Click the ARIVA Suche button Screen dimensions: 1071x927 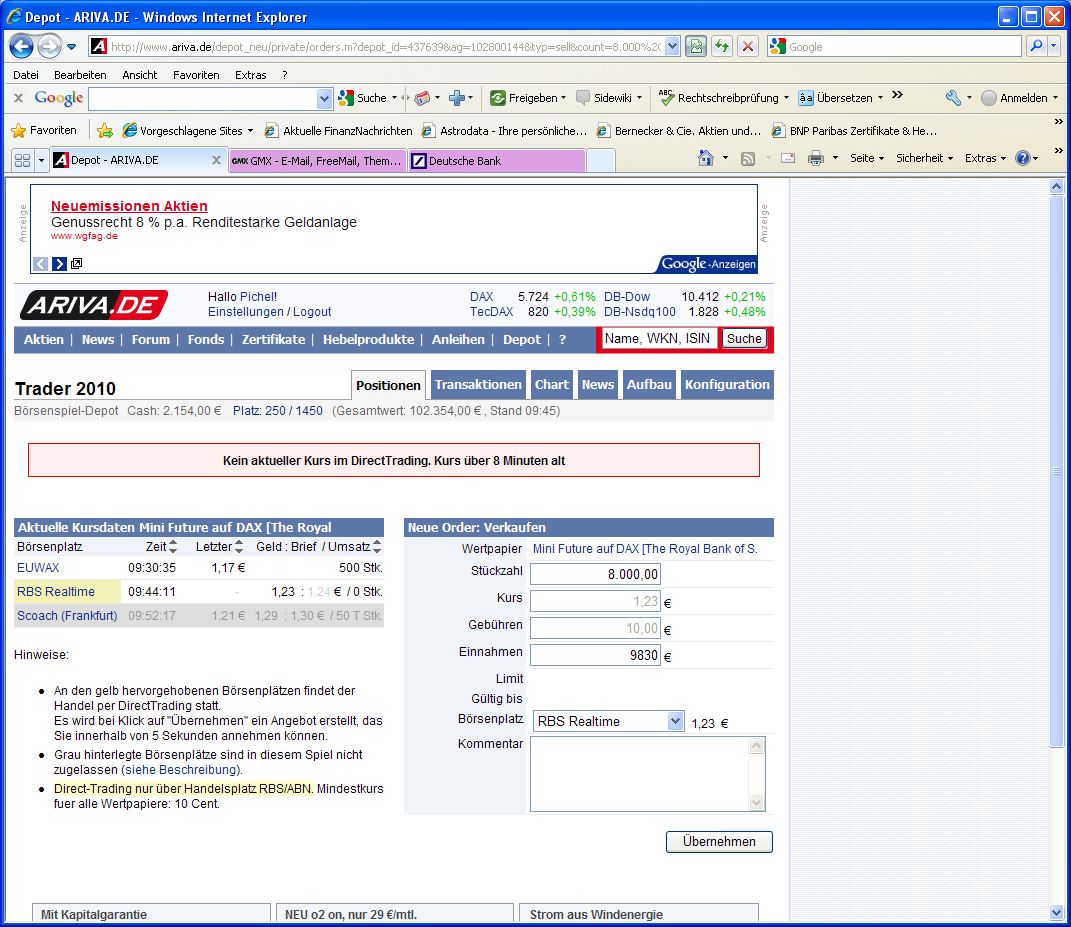pos(744,339)
